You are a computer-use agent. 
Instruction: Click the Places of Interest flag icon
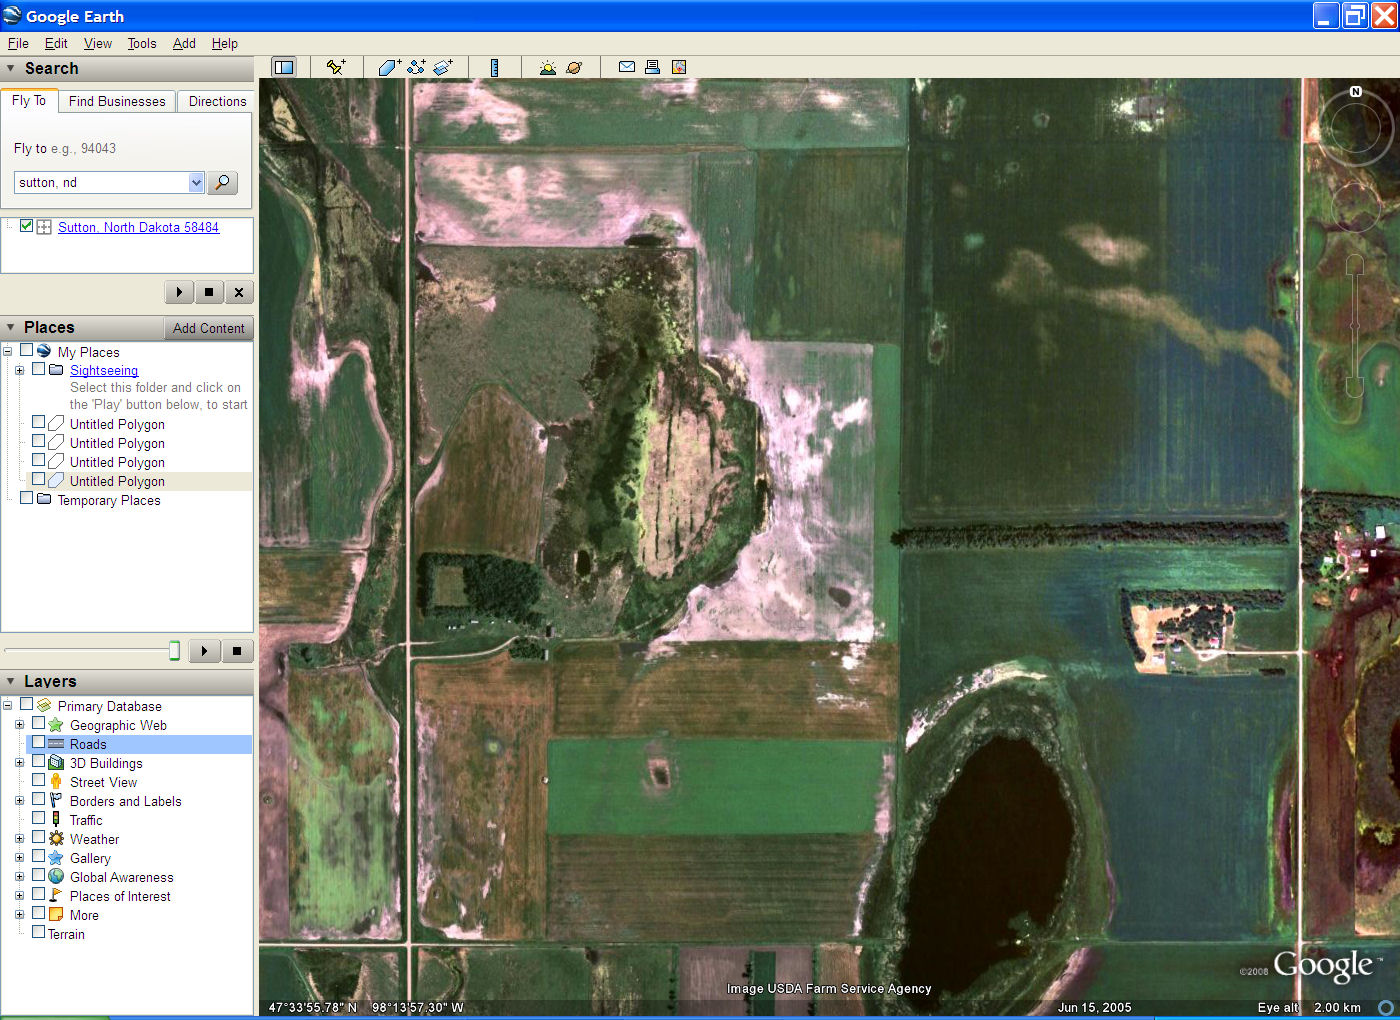coord(56,896)
